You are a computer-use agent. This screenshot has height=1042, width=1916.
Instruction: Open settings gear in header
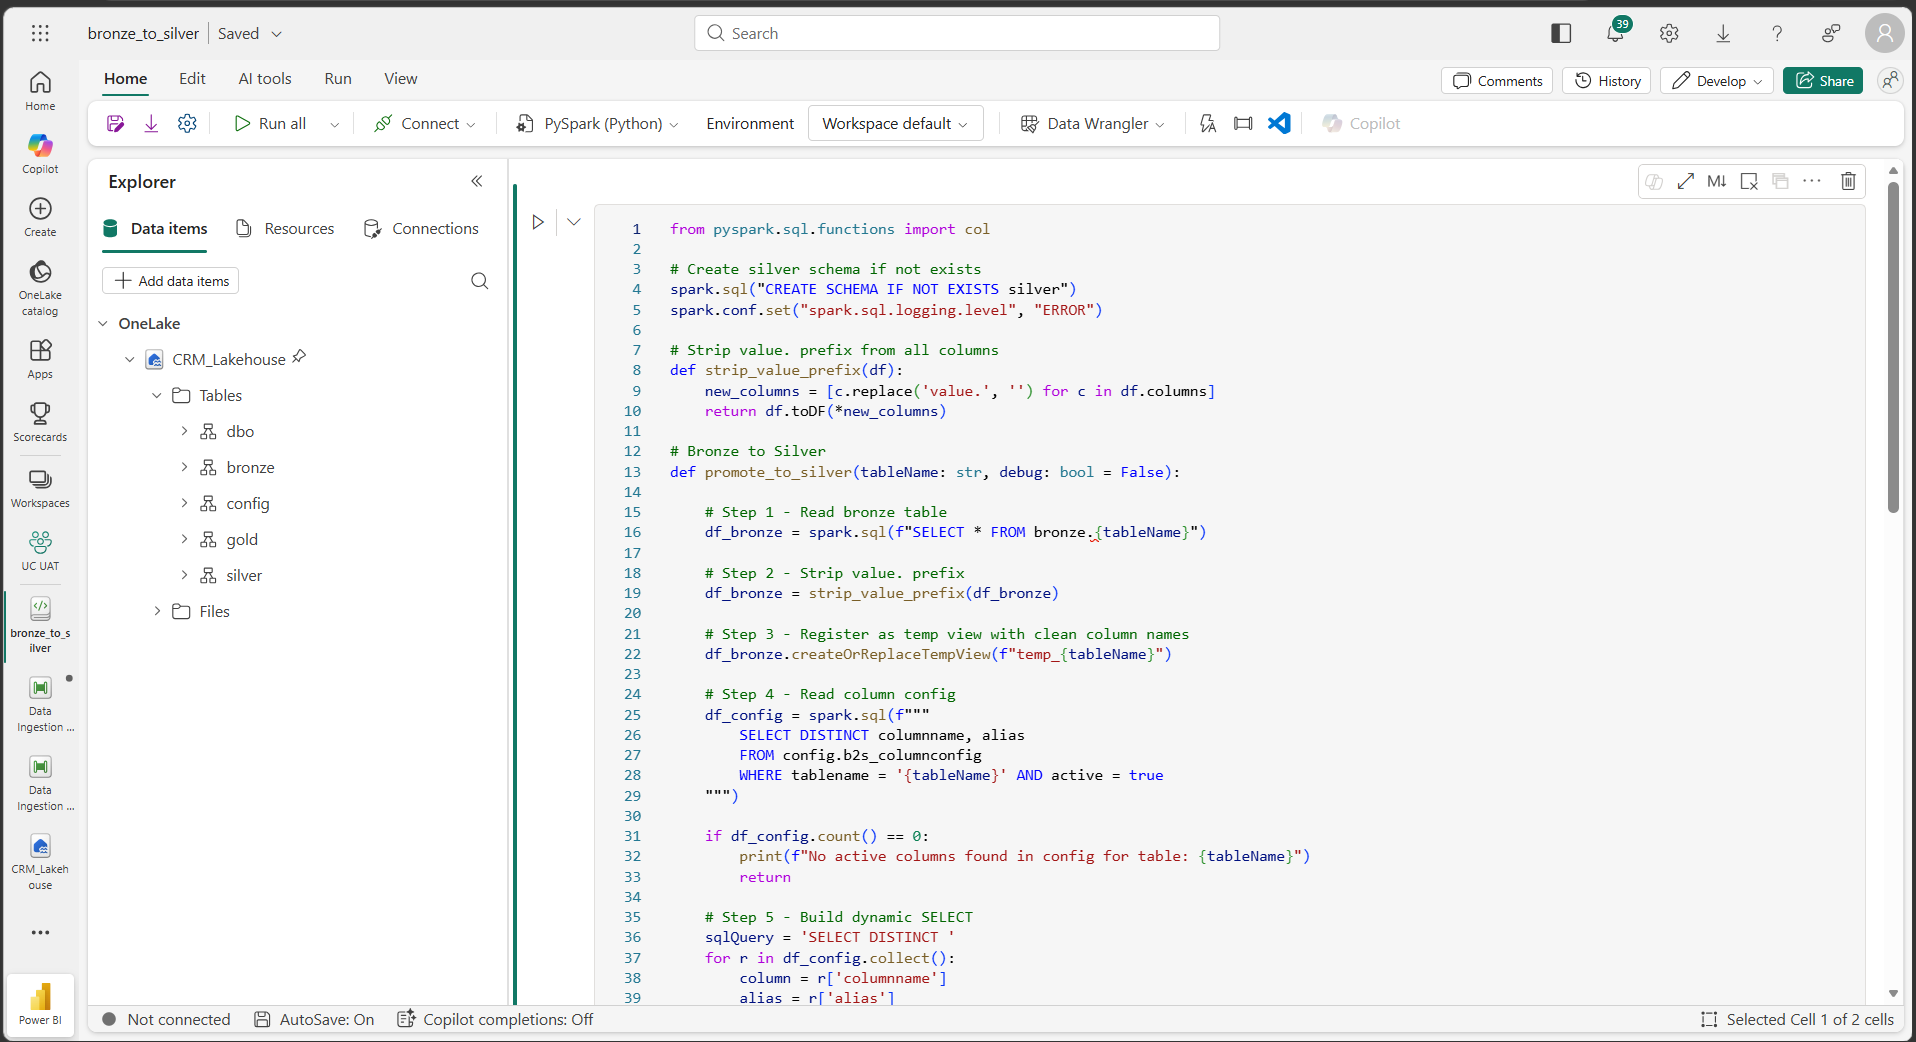[x=1669, y=33]
